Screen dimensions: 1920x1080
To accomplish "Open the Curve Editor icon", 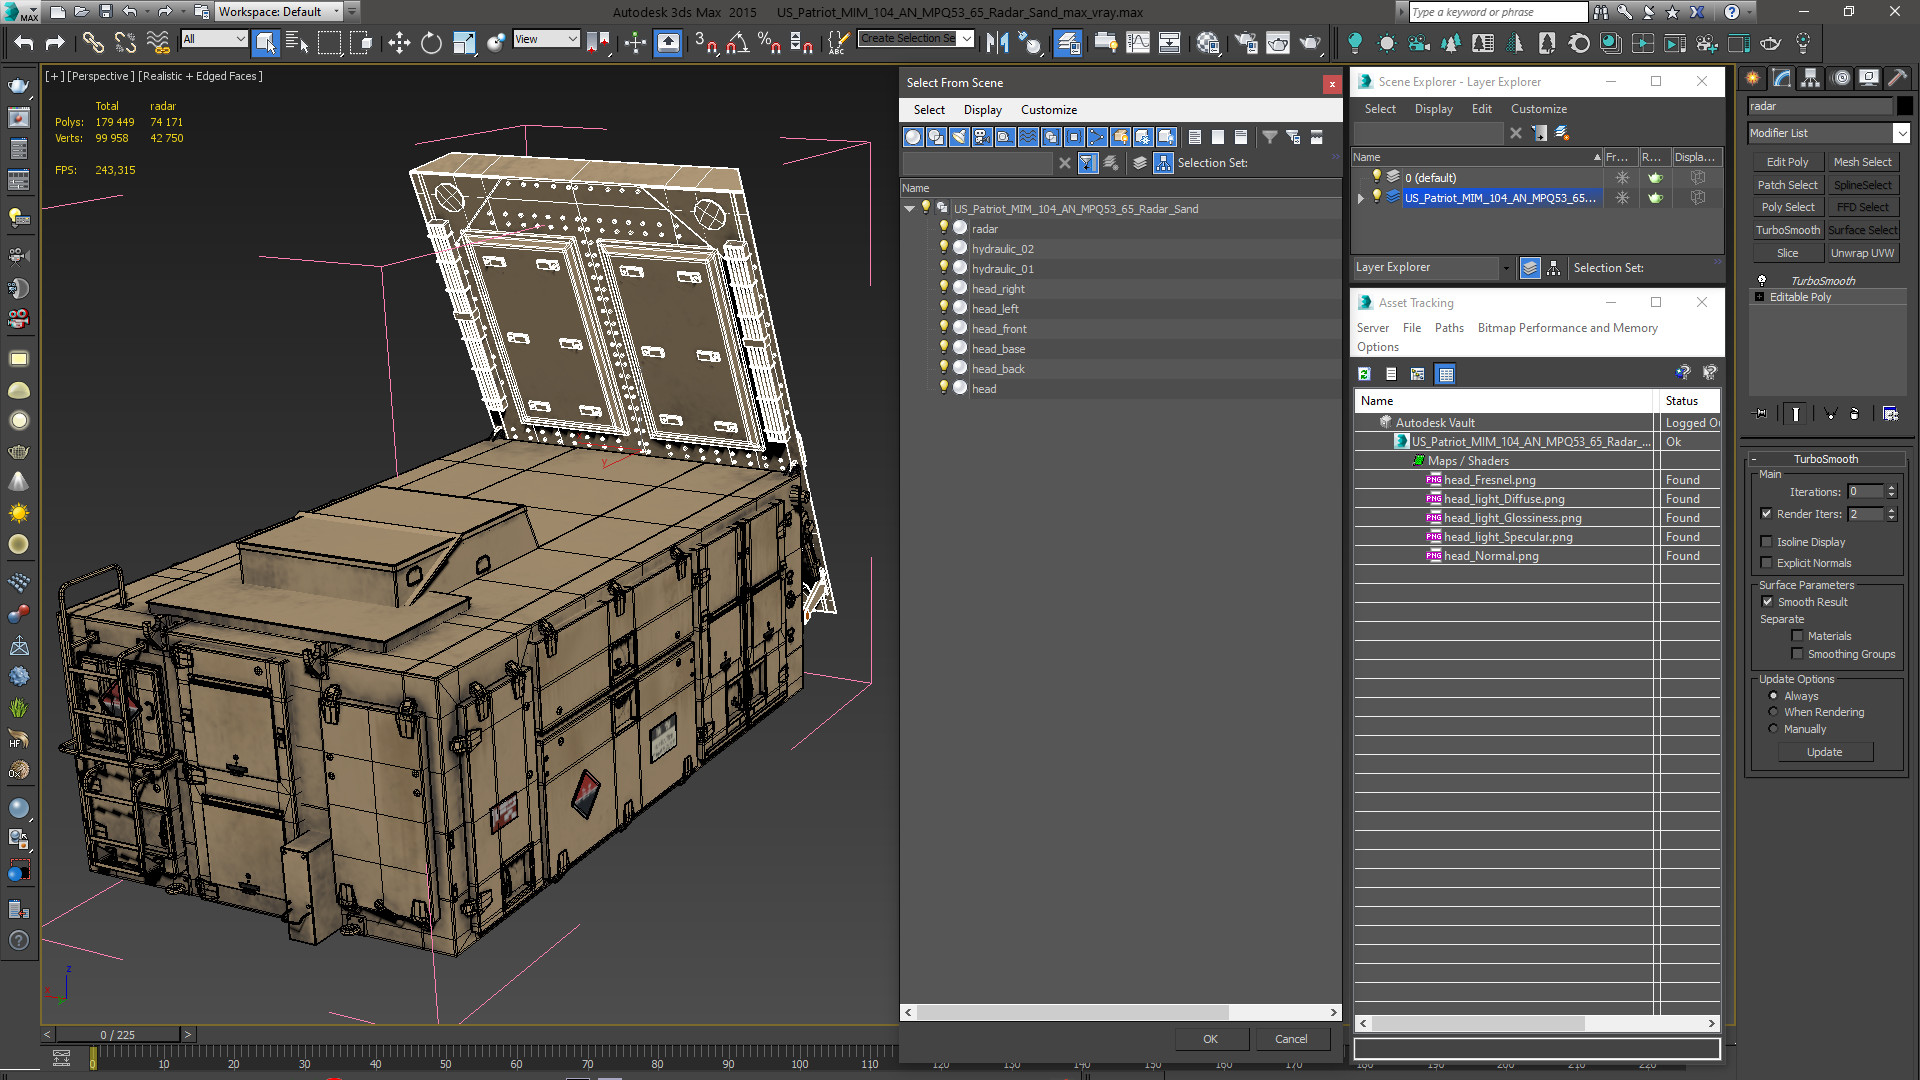I will point(1138,43).
